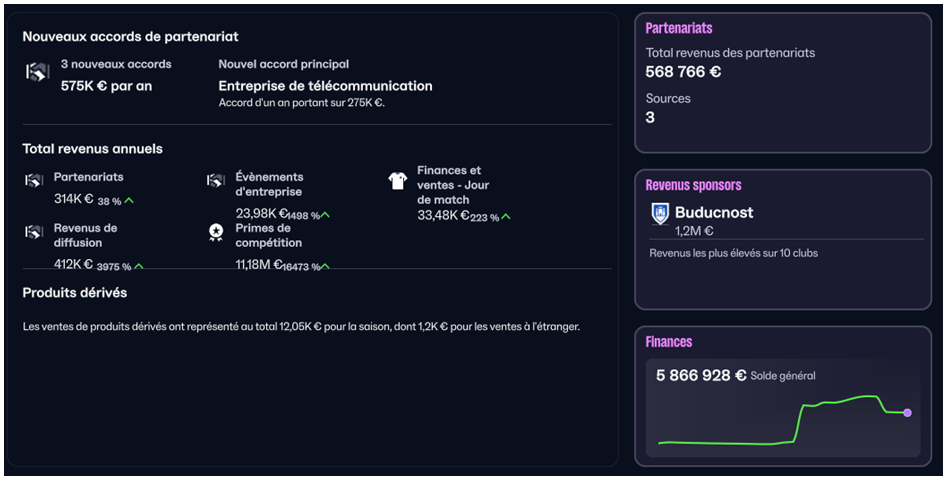Viewport: 947px width, 480px height.
Task: Click the Buducnost club badge
Action: [x=659, y=213]
